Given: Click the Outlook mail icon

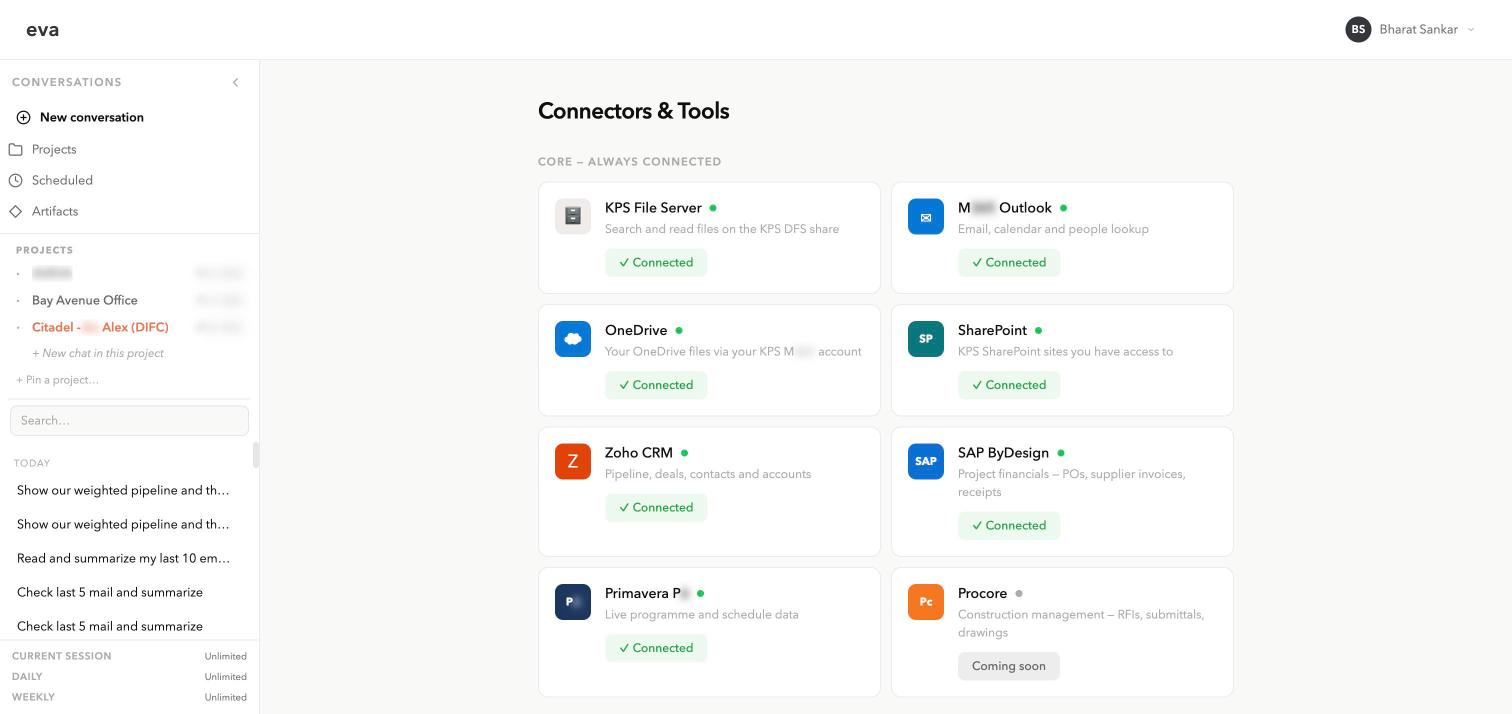Looking at the screenshot, I should coord(926,216).
